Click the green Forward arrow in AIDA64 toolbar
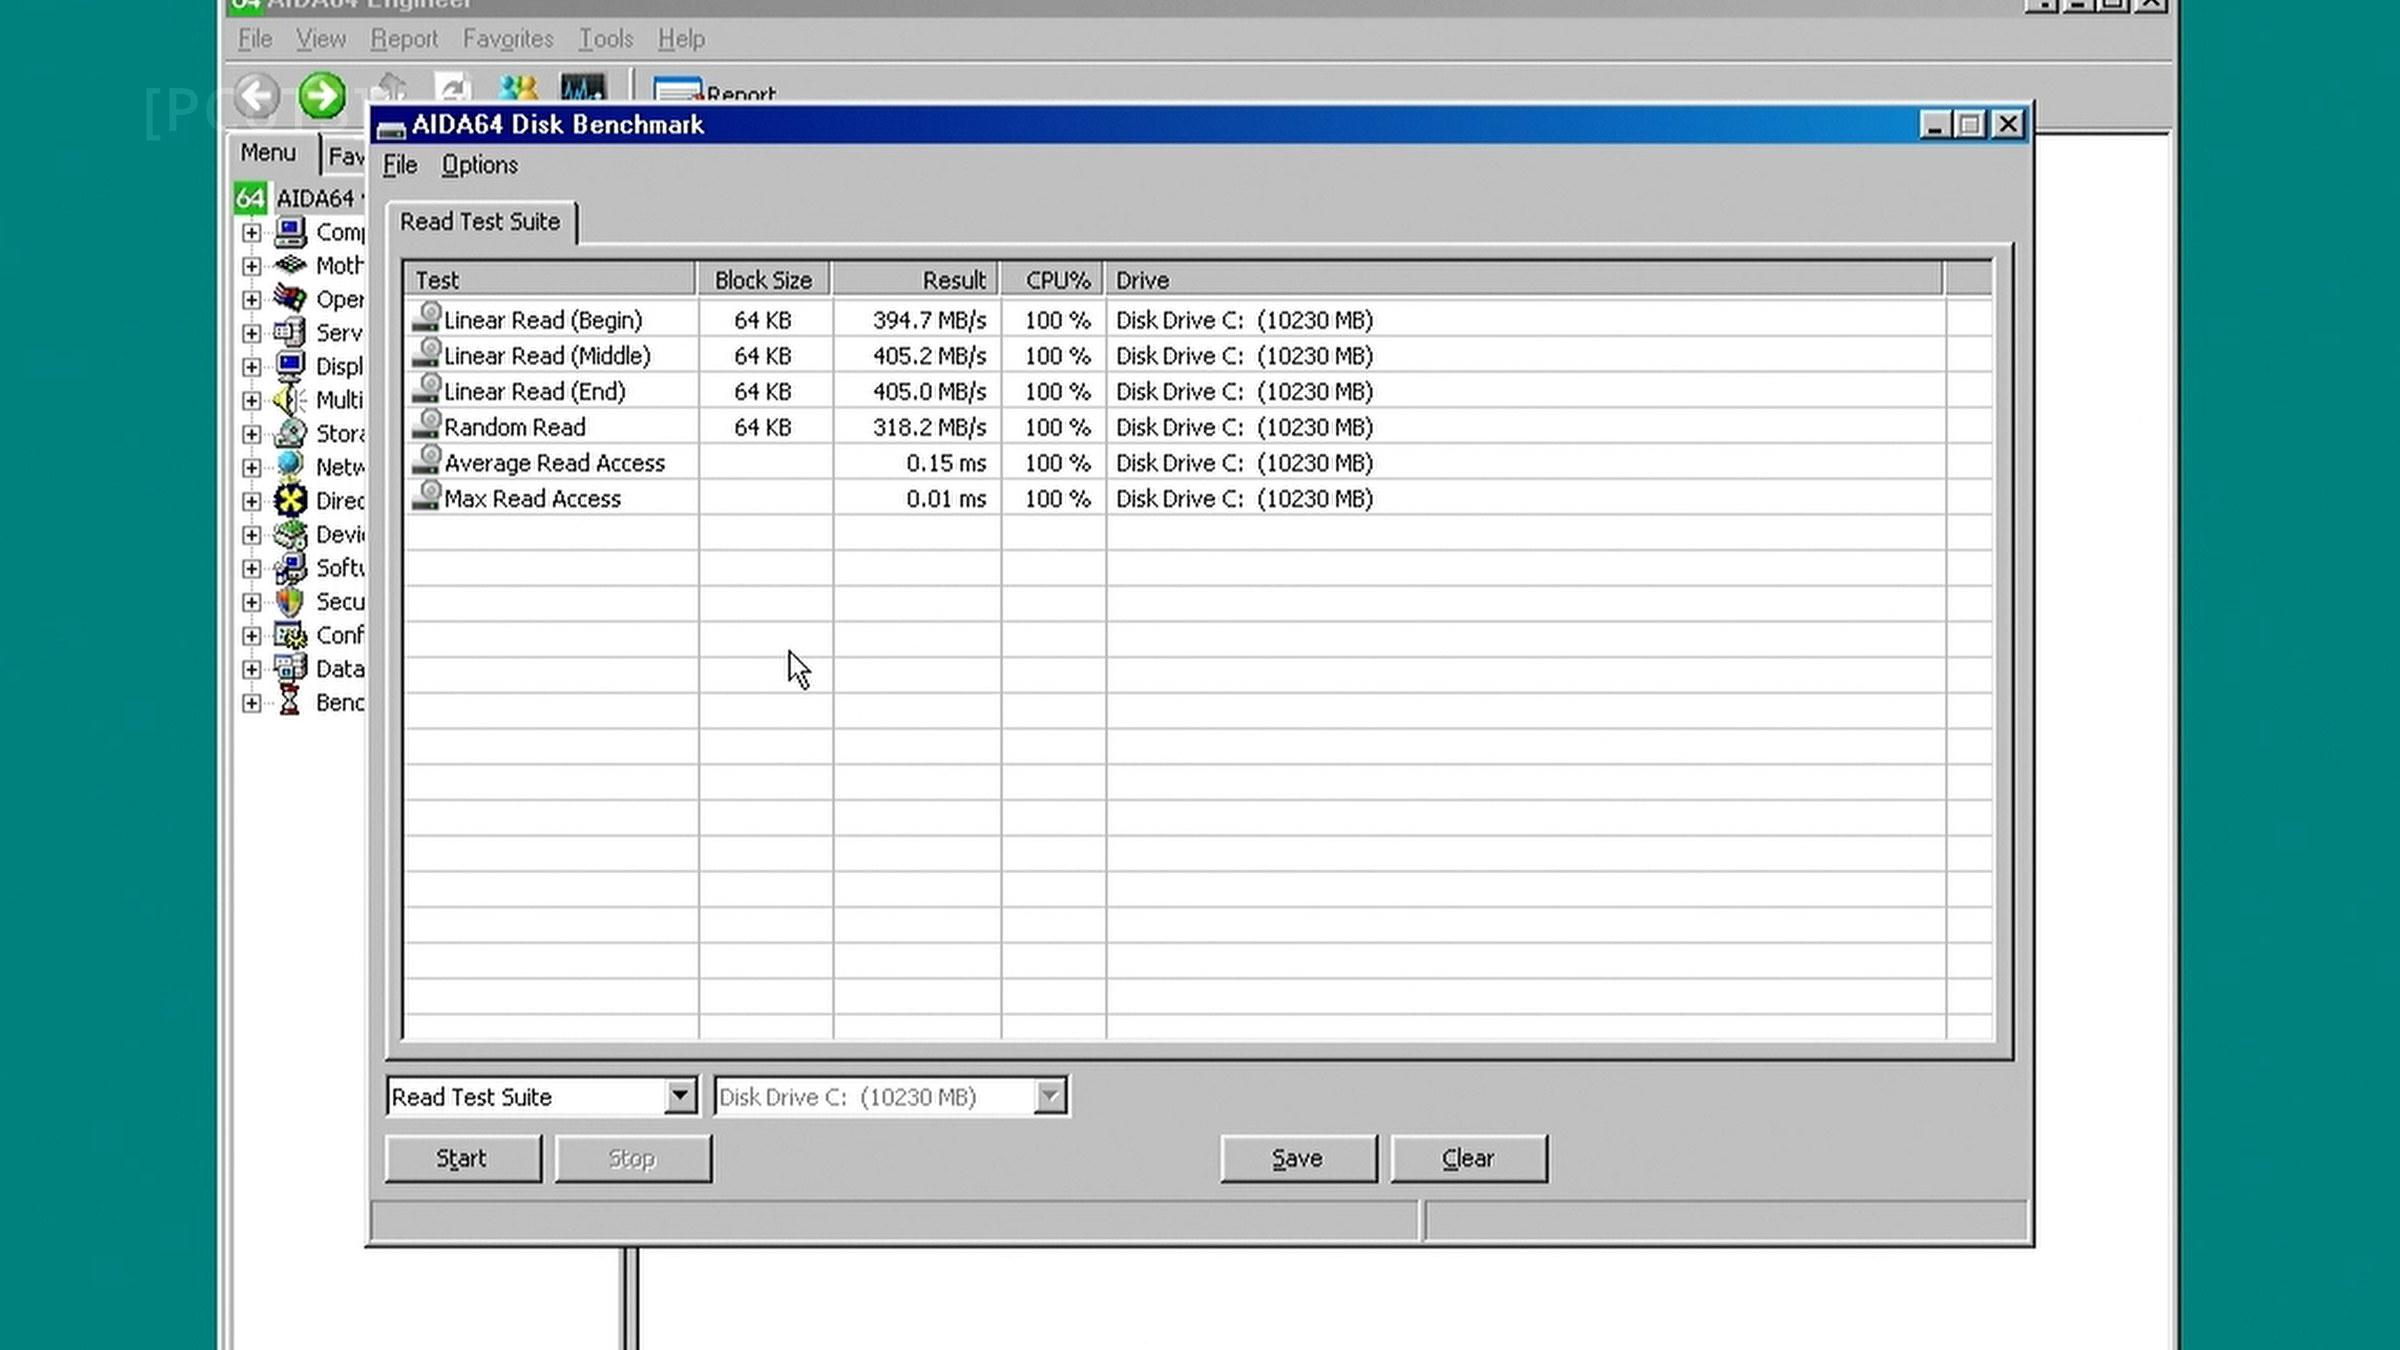This screenshot has height=1350, width=2400. click(322, 96)
